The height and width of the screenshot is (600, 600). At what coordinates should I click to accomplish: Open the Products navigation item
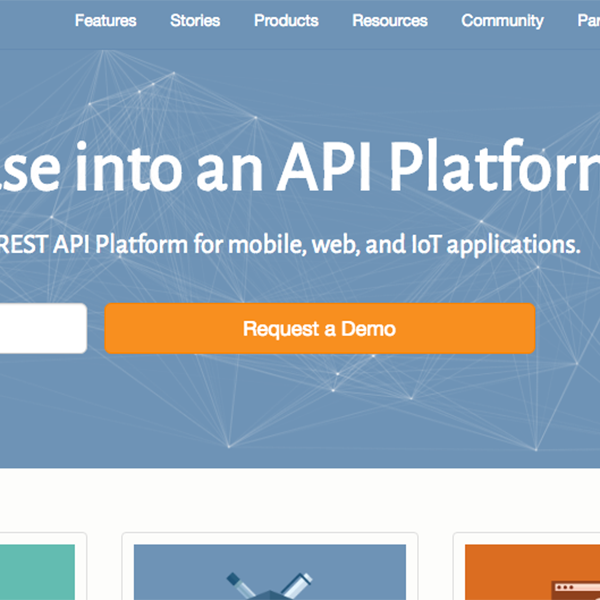[x=286, y=20]
